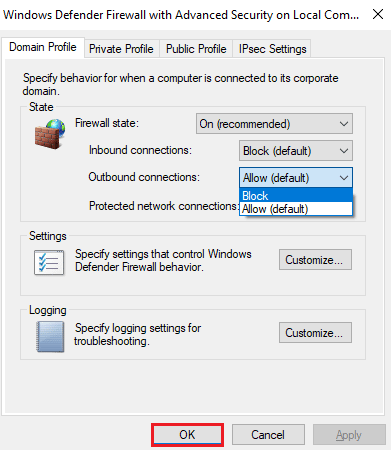Select the Domain Profile tab
The image size is (391, 450).
(43, 47)
